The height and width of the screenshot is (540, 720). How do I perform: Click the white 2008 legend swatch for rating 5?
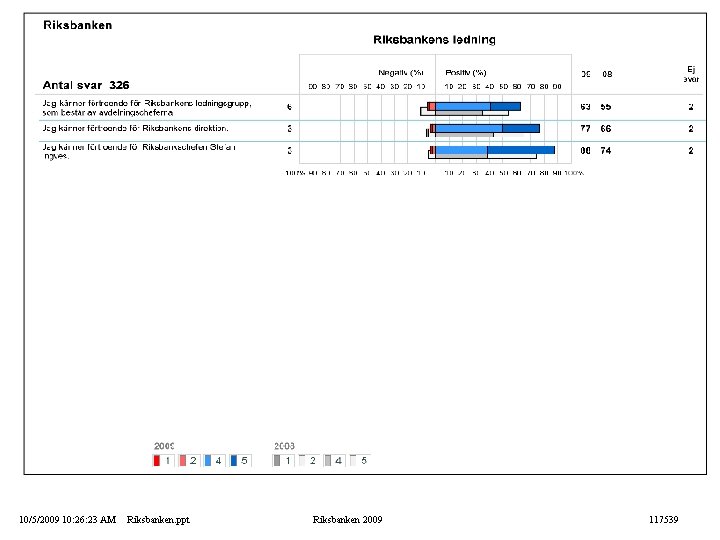pos(353,461)
